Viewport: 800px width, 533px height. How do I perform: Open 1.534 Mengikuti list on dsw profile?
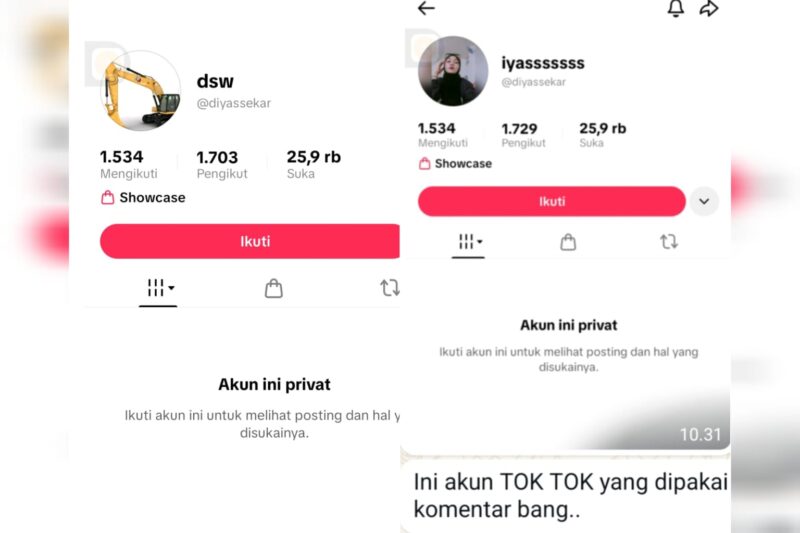coord(129,164)
